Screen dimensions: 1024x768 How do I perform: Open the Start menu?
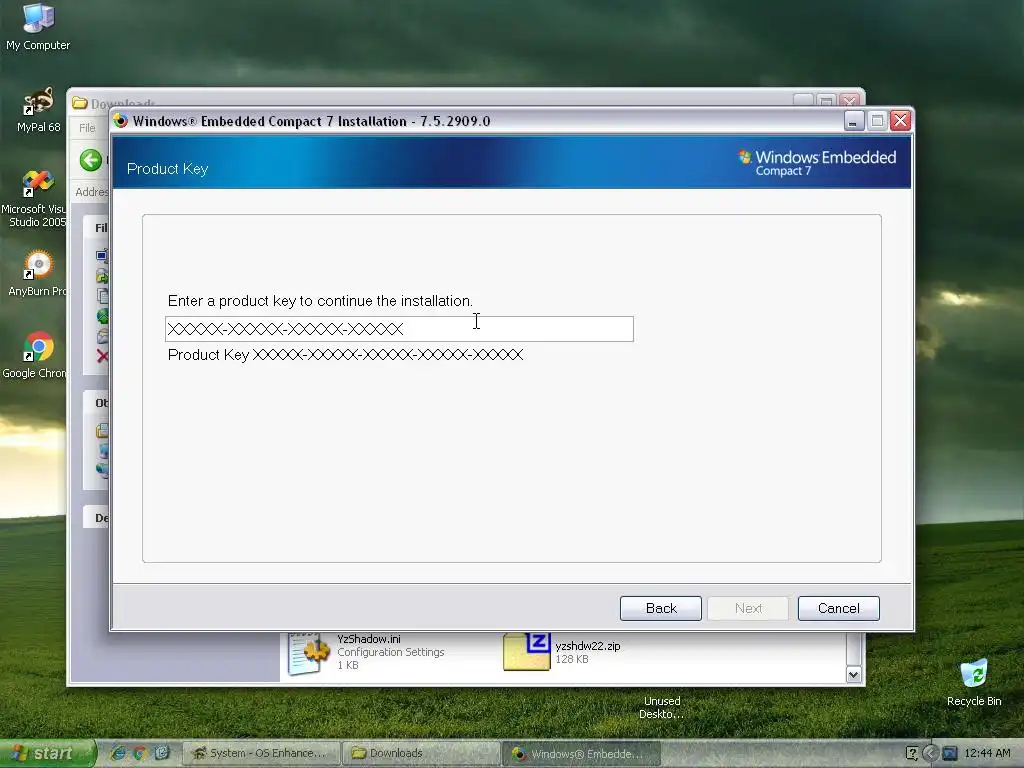47,754
